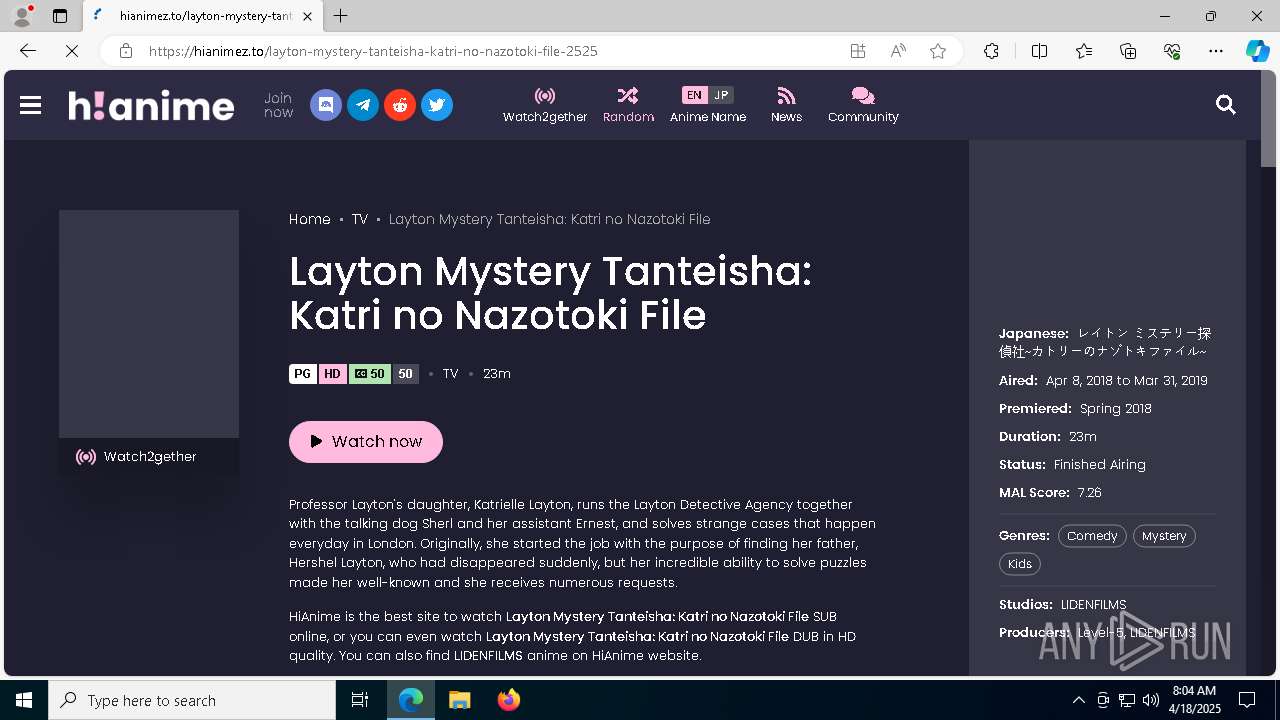Open the volume control
This screenshot has height=720, width=1280.
1151,700
